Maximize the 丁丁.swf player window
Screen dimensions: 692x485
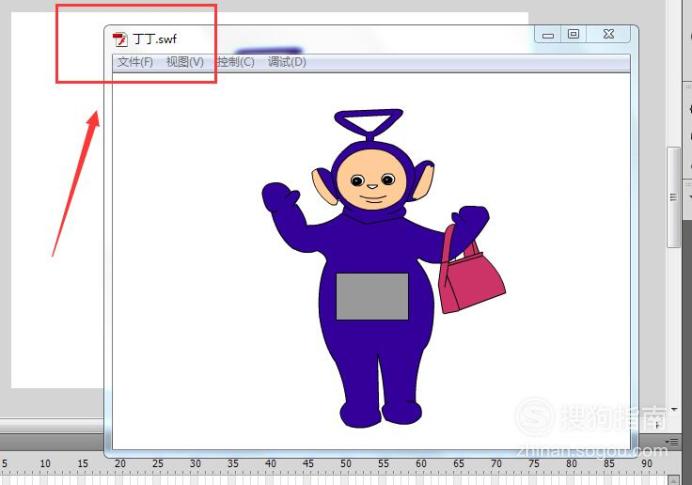coord(573,34)
